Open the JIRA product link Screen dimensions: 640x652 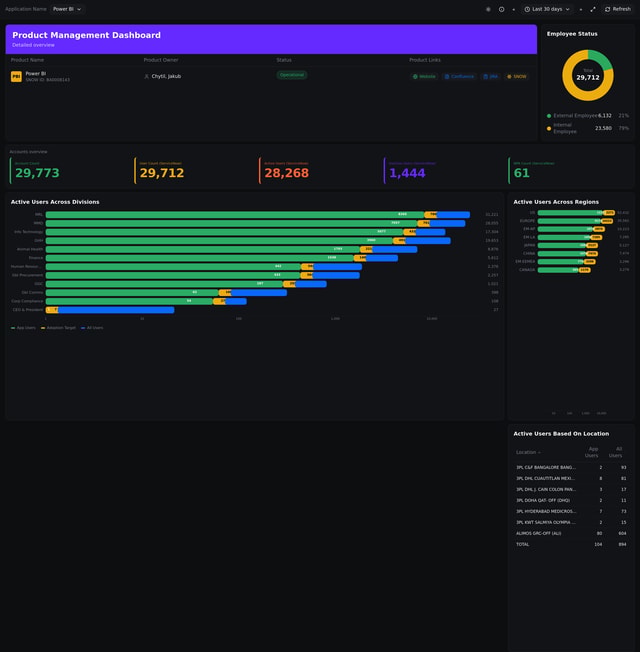[490, 76]
